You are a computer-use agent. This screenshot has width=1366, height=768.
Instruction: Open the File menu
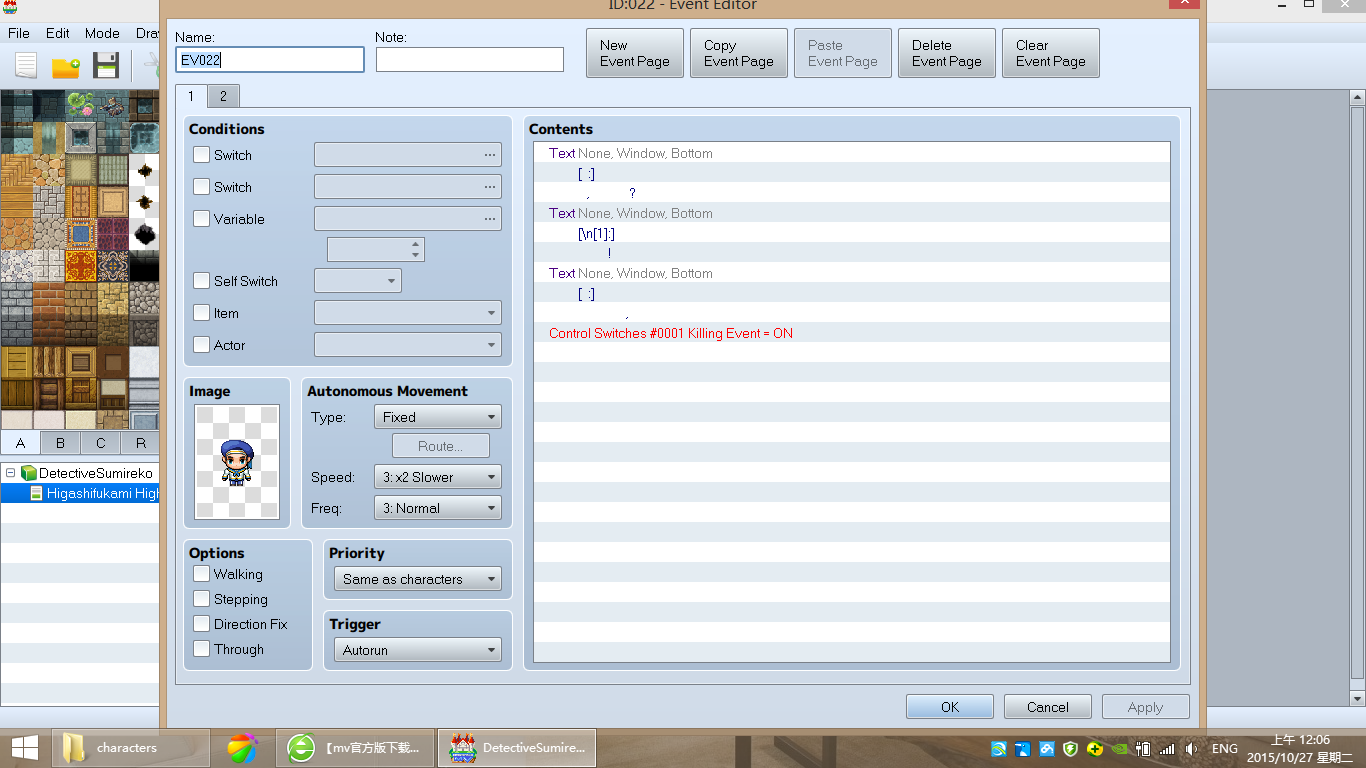point(18,33)
